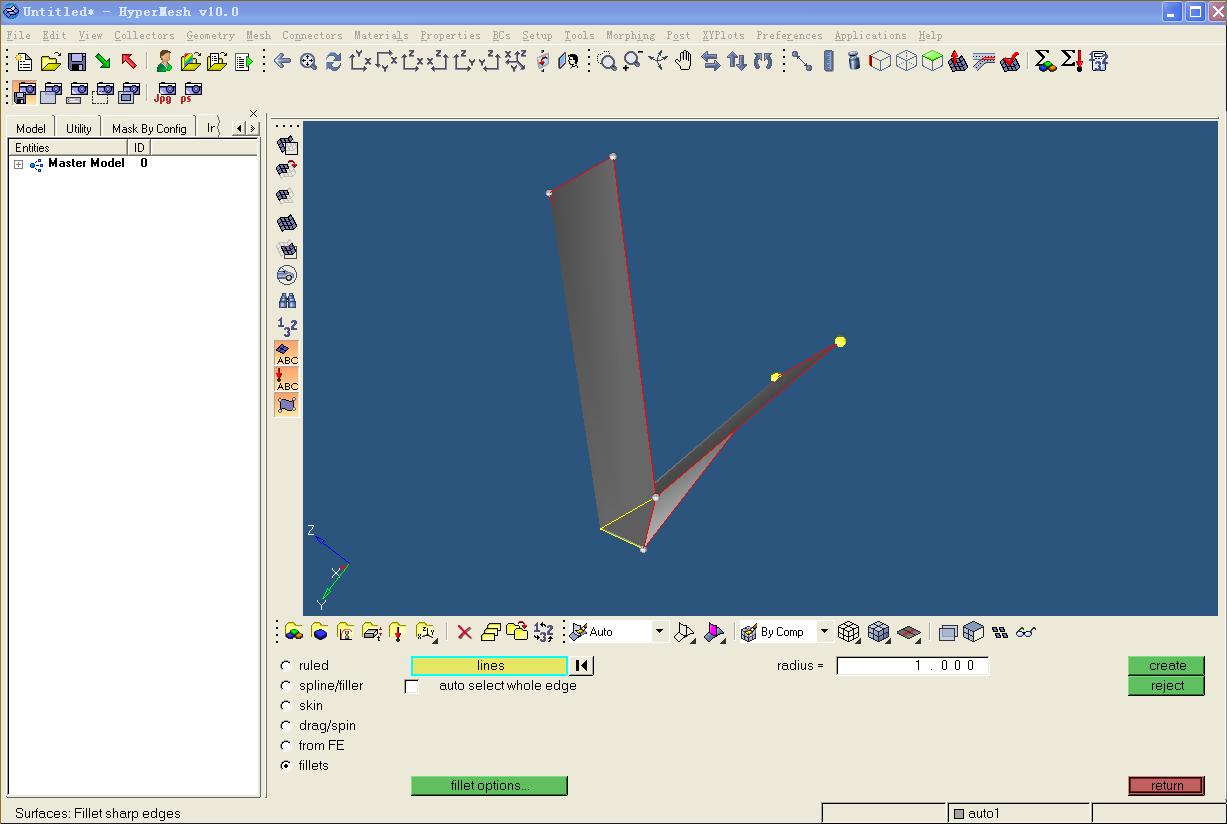This screenshot has width=1227, height=824.
Task: Switch to the Utility tab
Action: [79, 128]
